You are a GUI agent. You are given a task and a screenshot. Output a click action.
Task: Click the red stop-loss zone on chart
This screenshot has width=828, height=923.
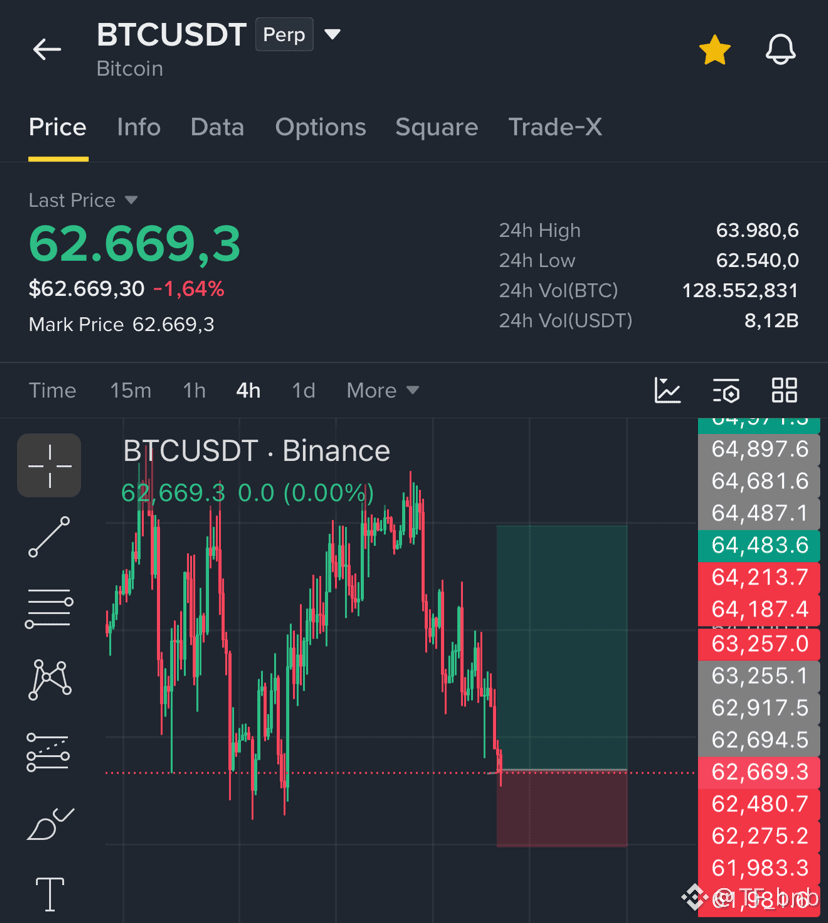[562, 809]
